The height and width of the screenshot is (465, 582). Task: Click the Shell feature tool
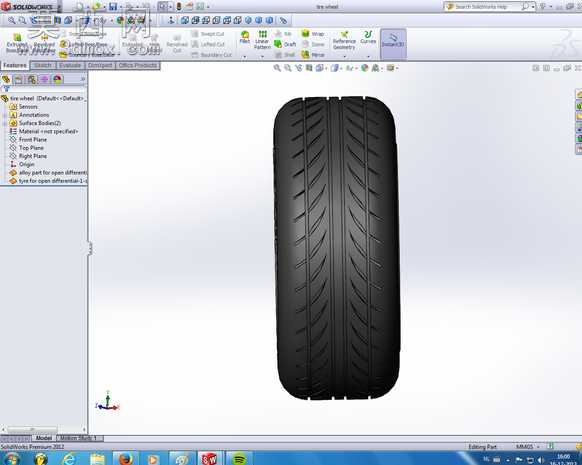tap(285, 55)
